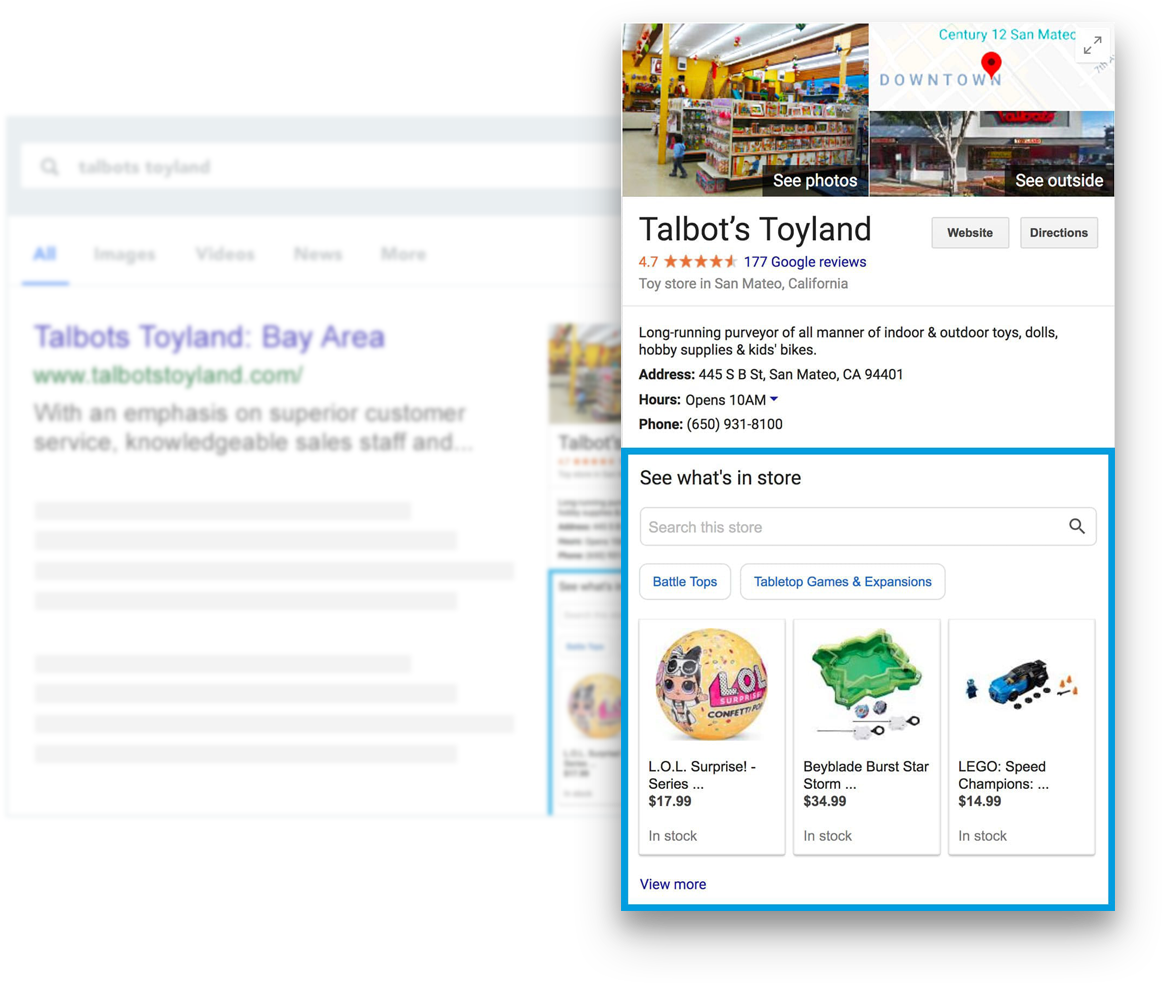Click Toy store in San Mateo, California text
The image size is (1162, 983).
tap(743, 284)
